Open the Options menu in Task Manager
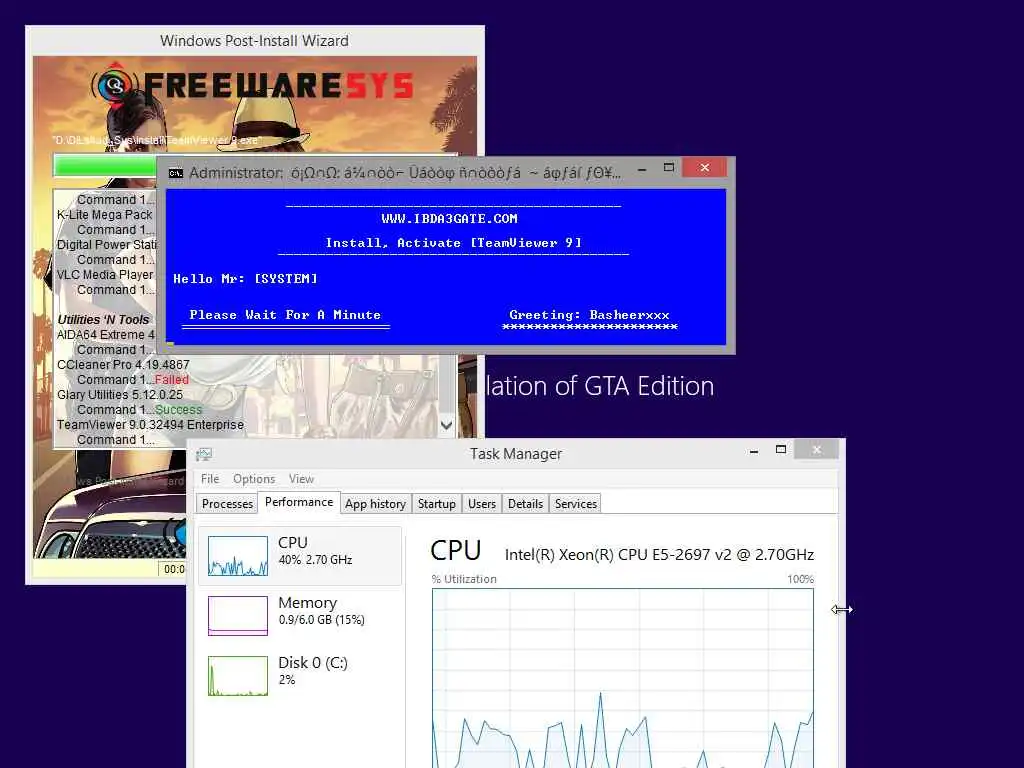 (x=254, y=479)
